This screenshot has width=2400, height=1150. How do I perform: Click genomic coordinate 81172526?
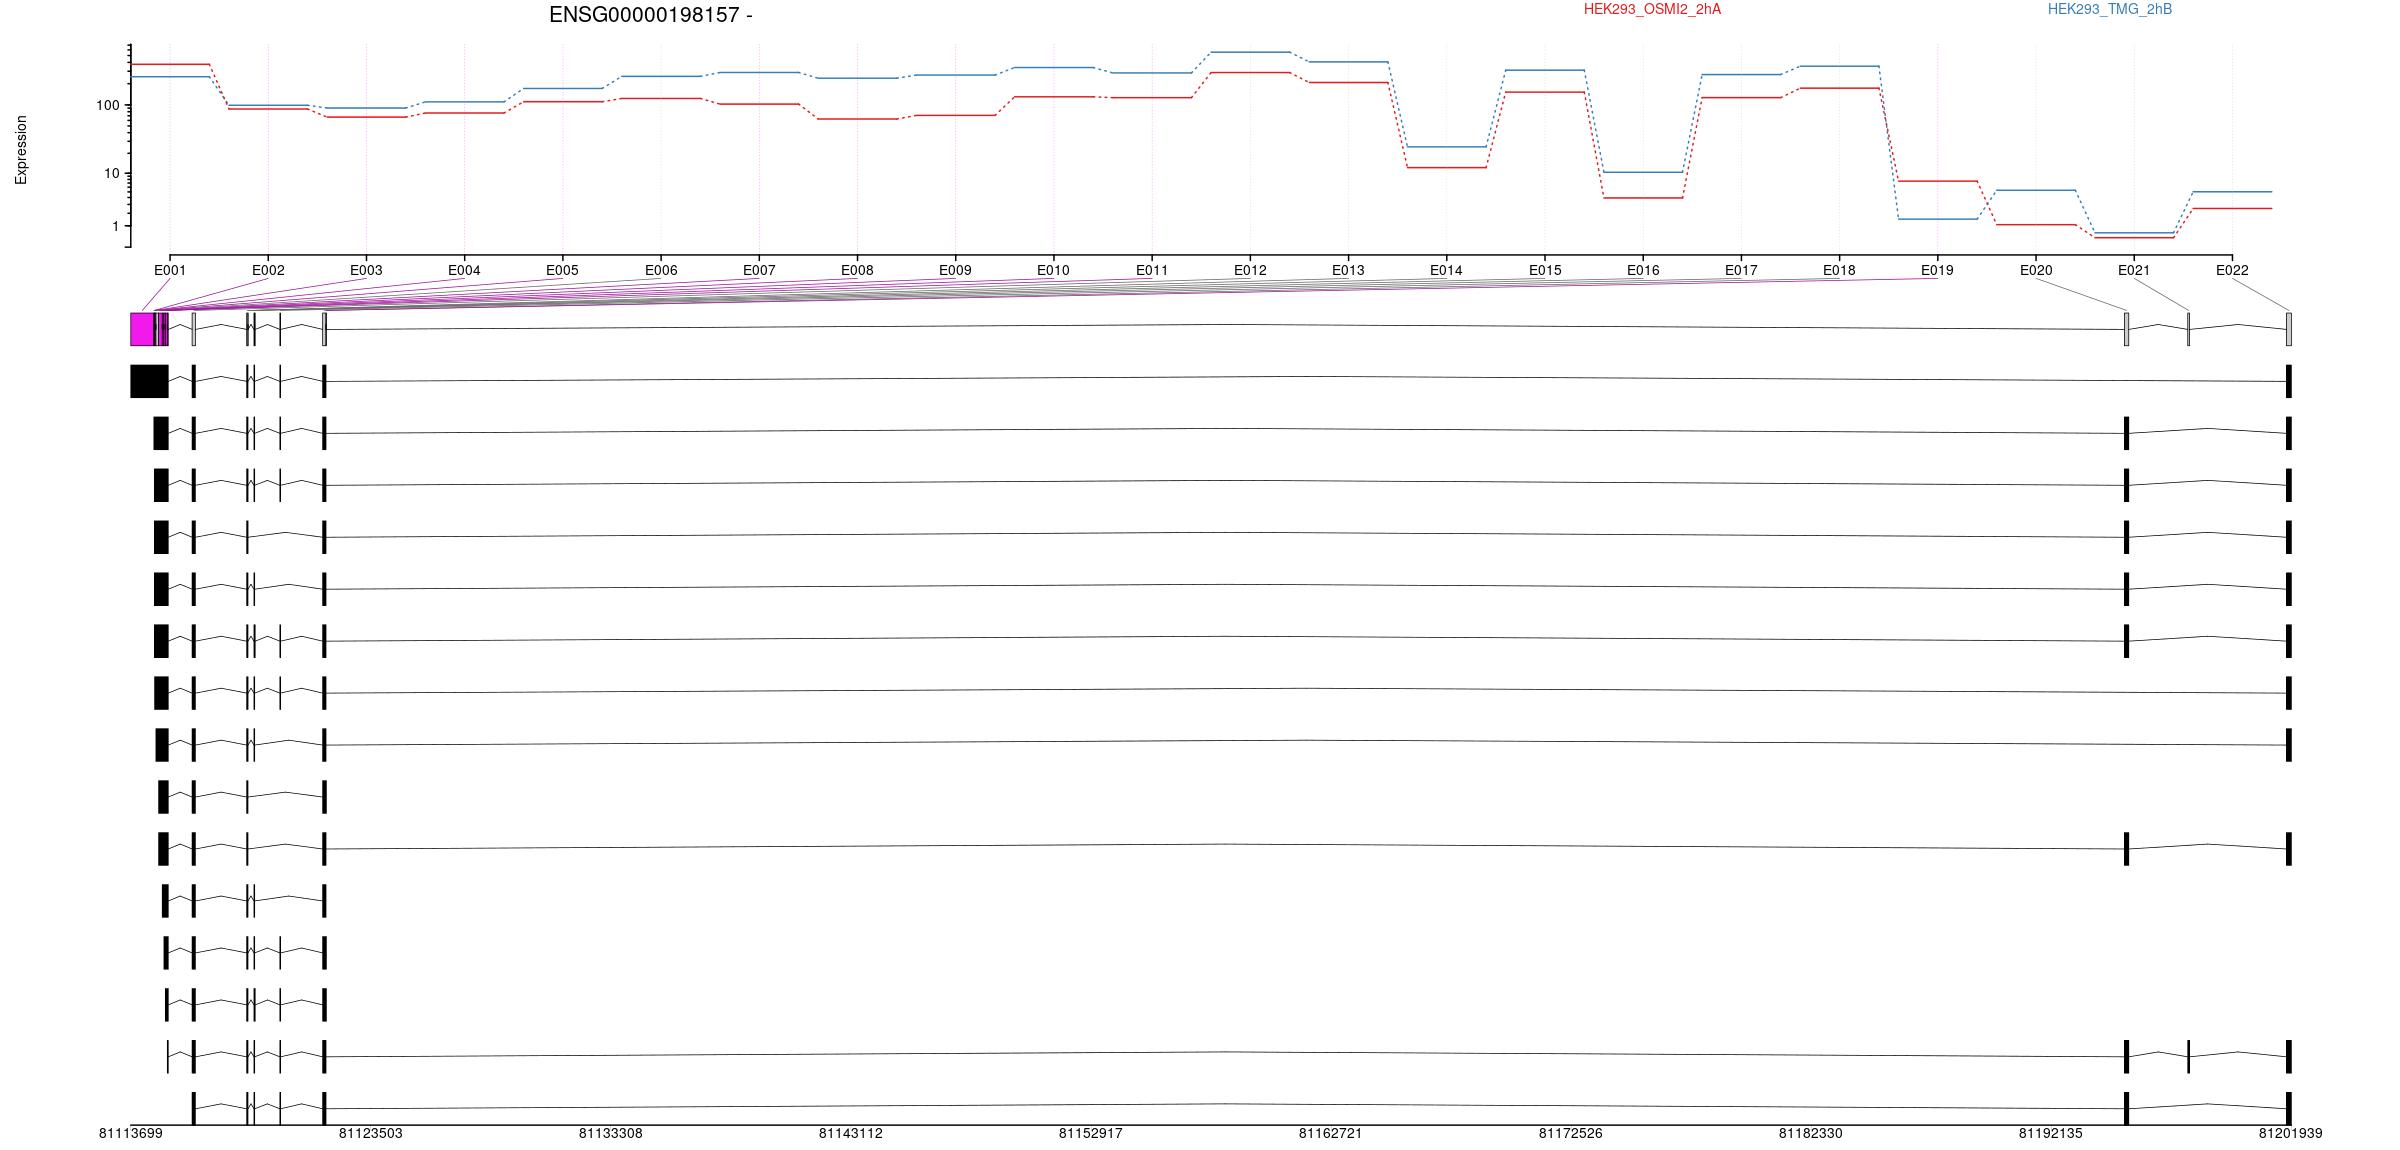(1570, 1133)
